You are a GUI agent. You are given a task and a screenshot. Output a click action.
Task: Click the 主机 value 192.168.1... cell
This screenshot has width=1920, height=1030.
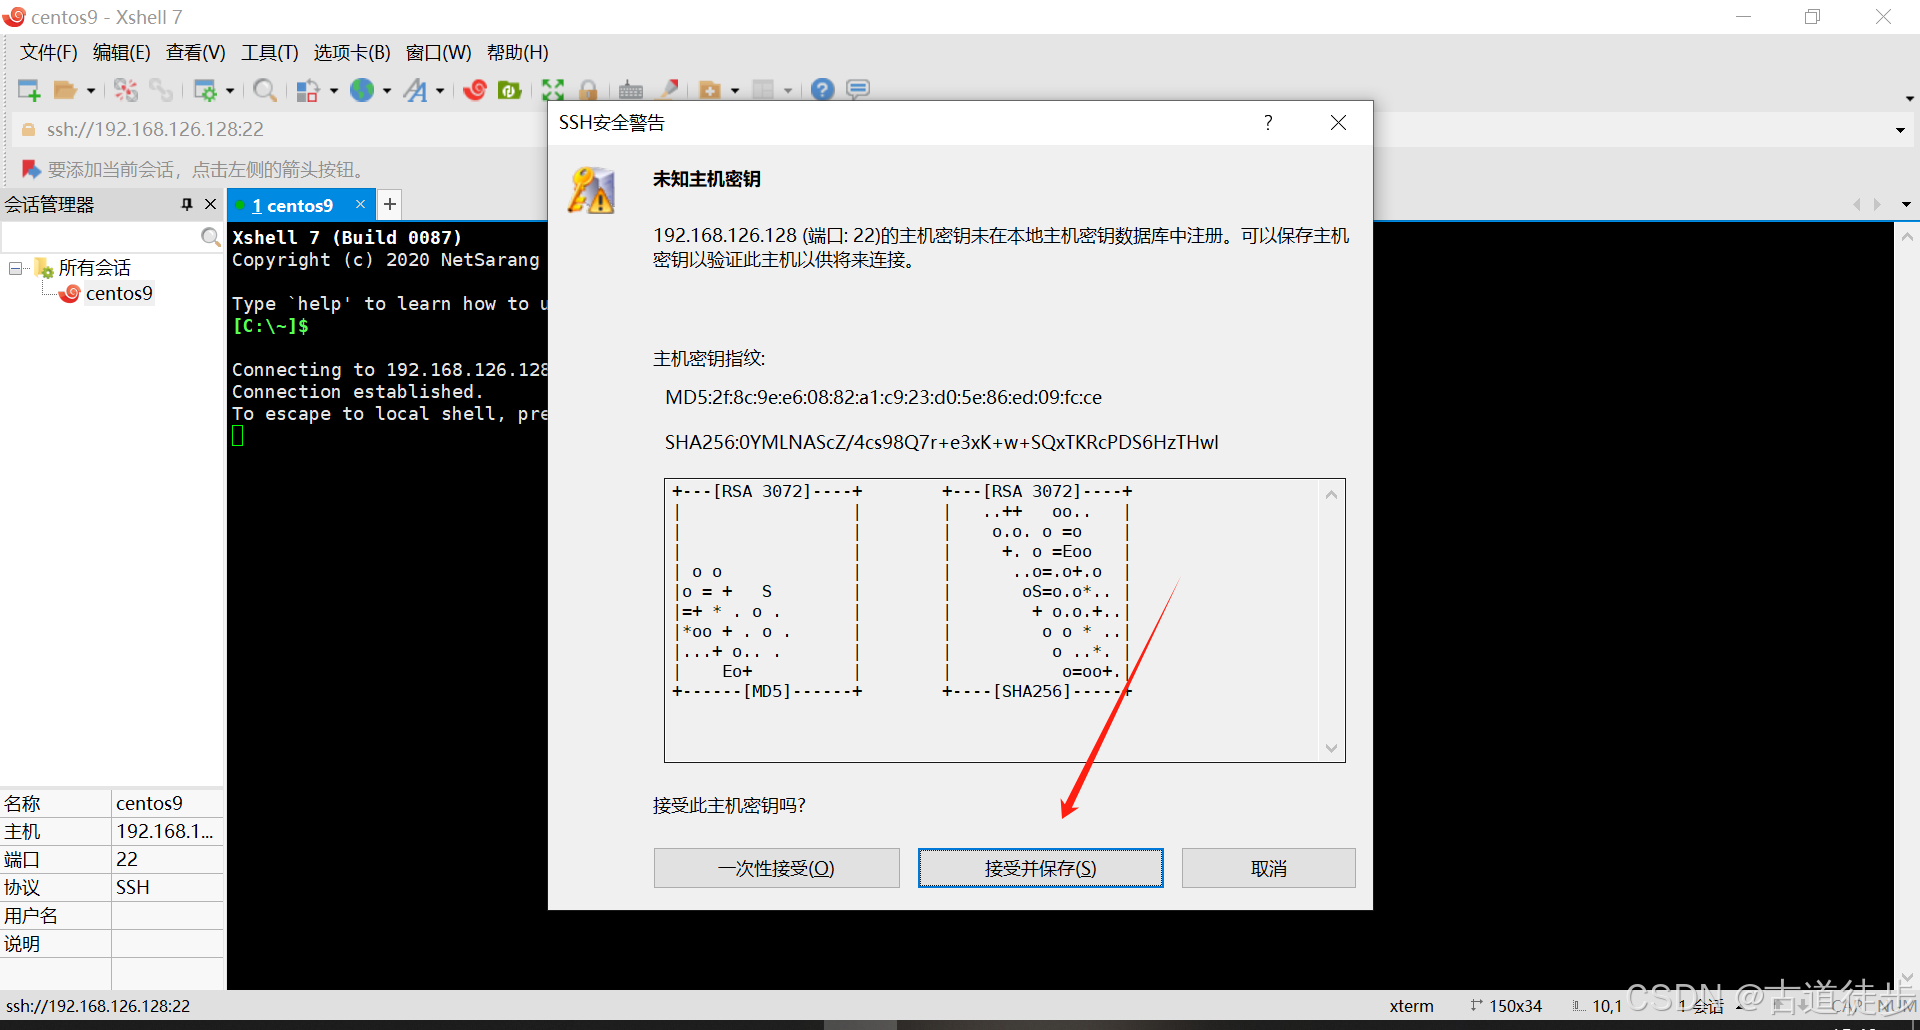pyautogui.click(x=167, y=831)
